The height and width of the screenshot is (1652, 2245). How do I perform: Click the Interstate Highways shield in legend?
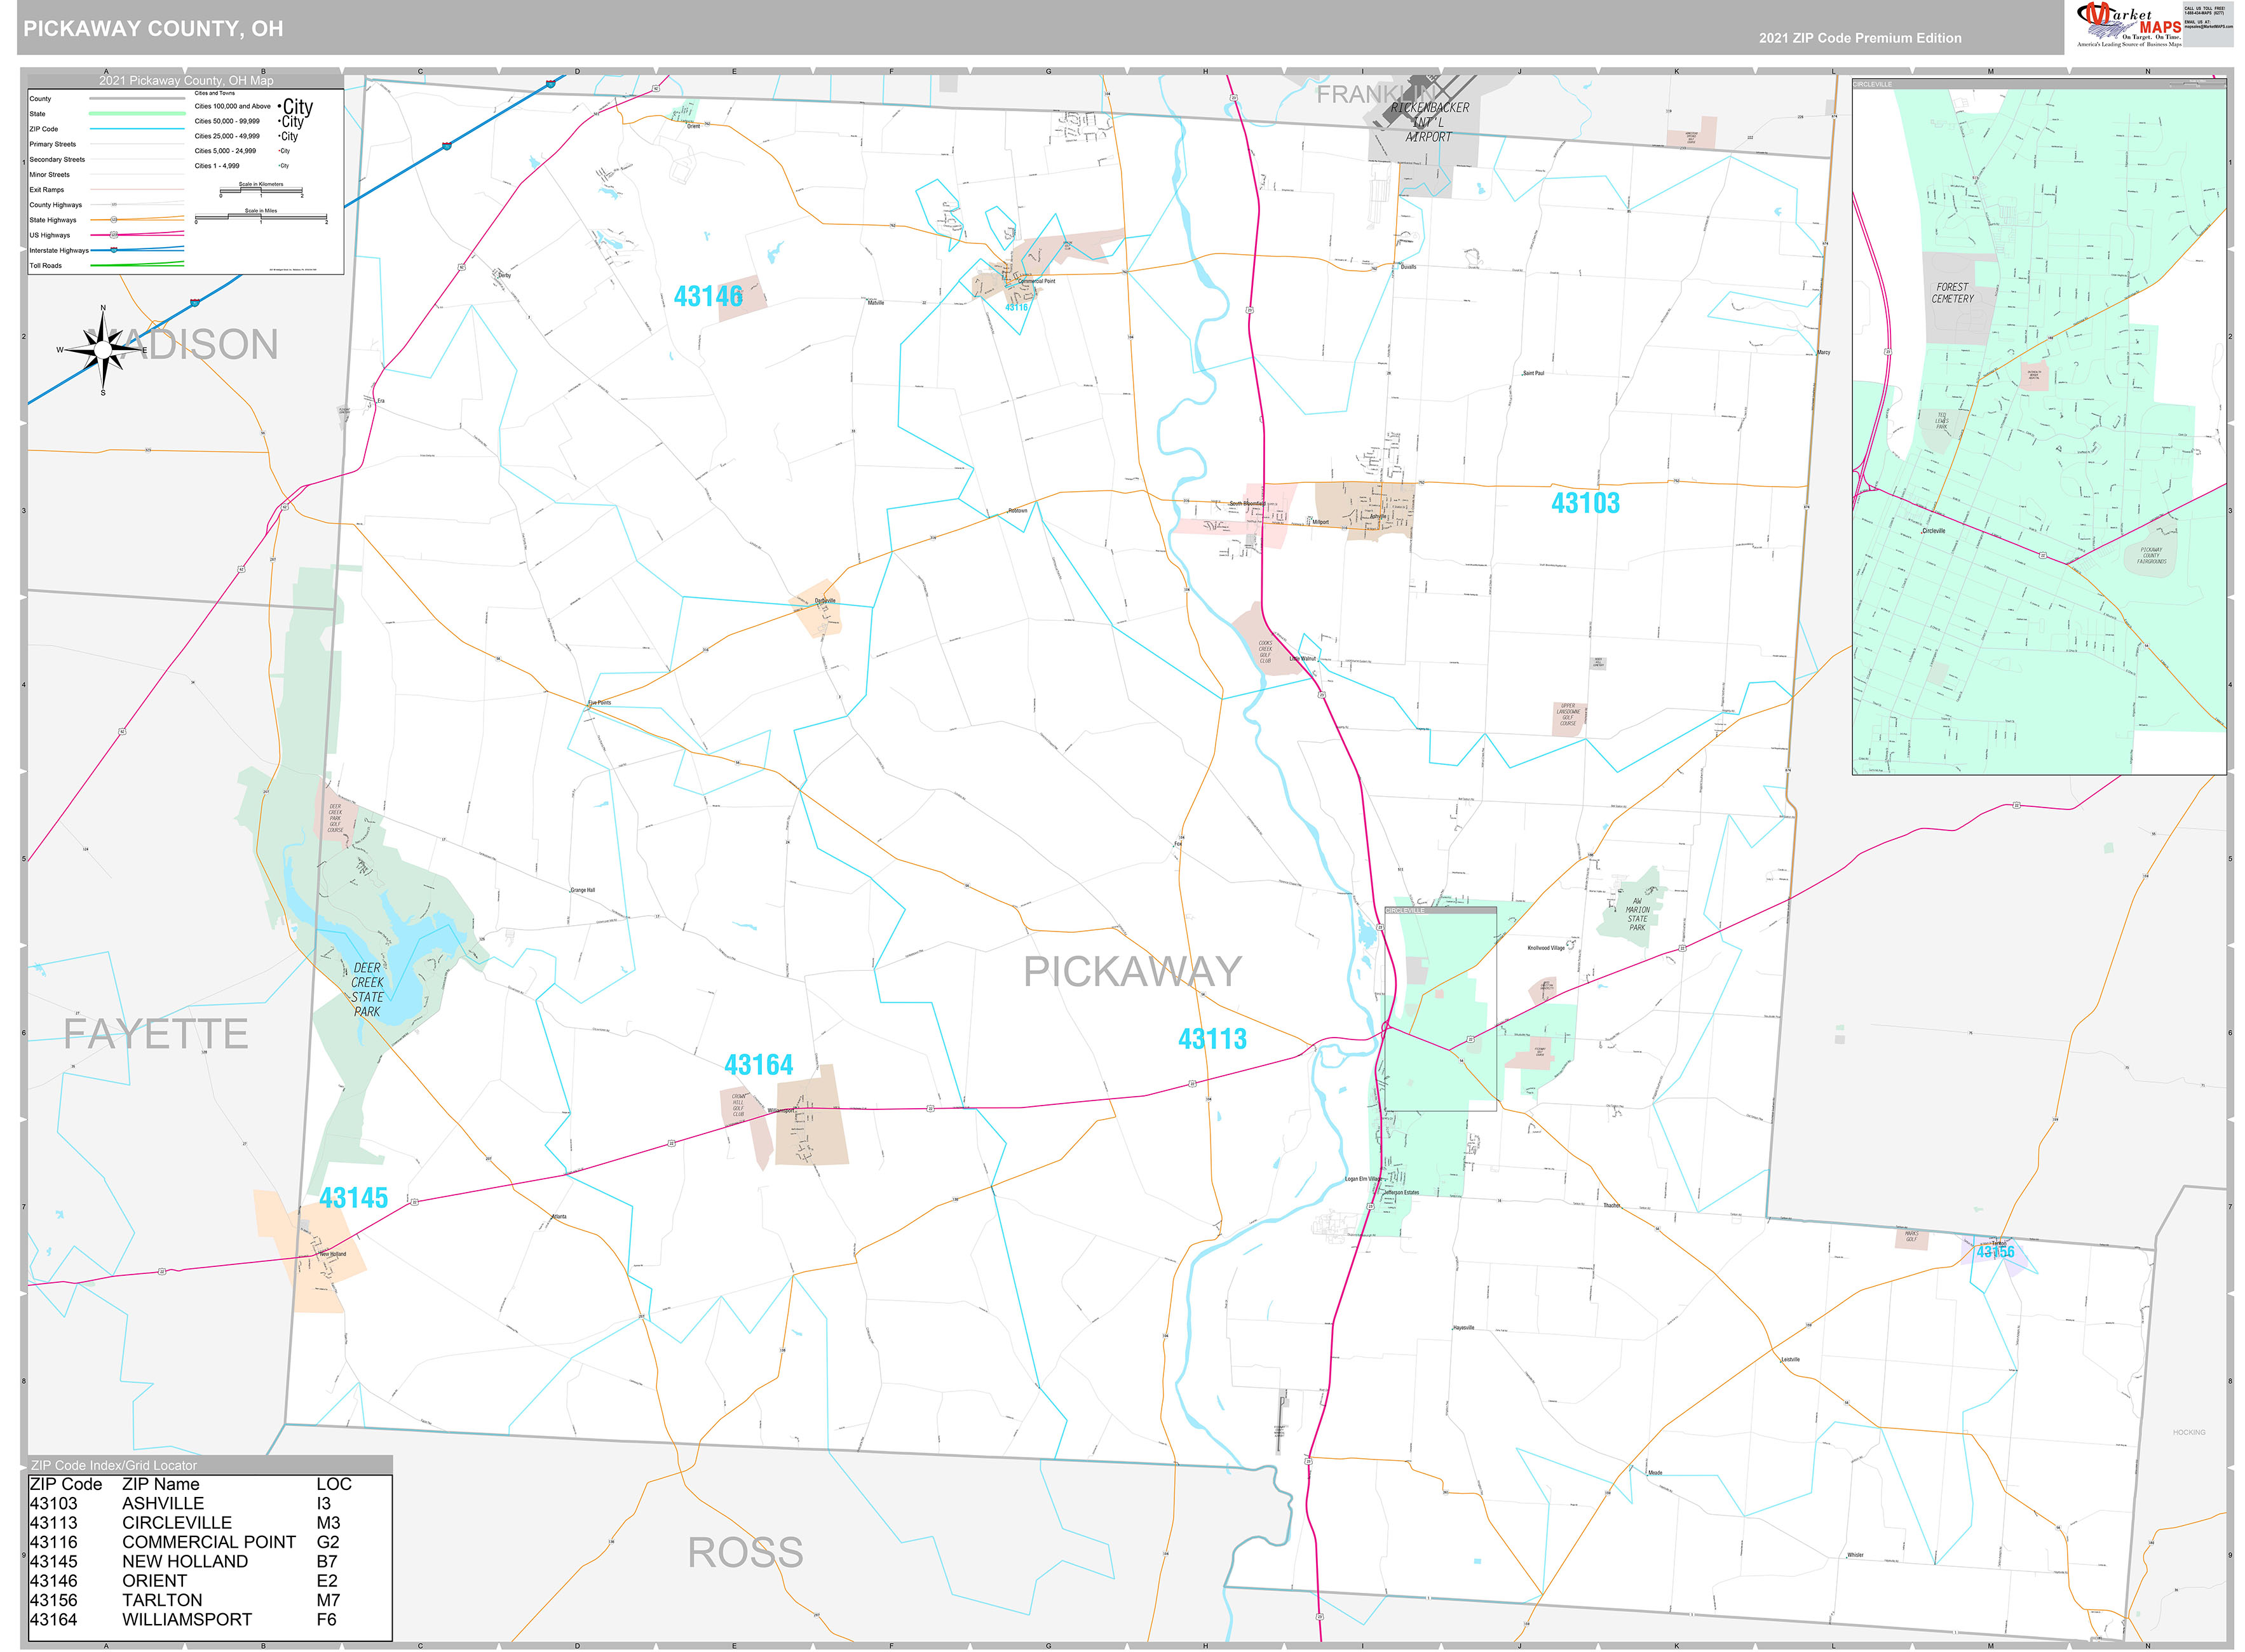click(113, 250)
